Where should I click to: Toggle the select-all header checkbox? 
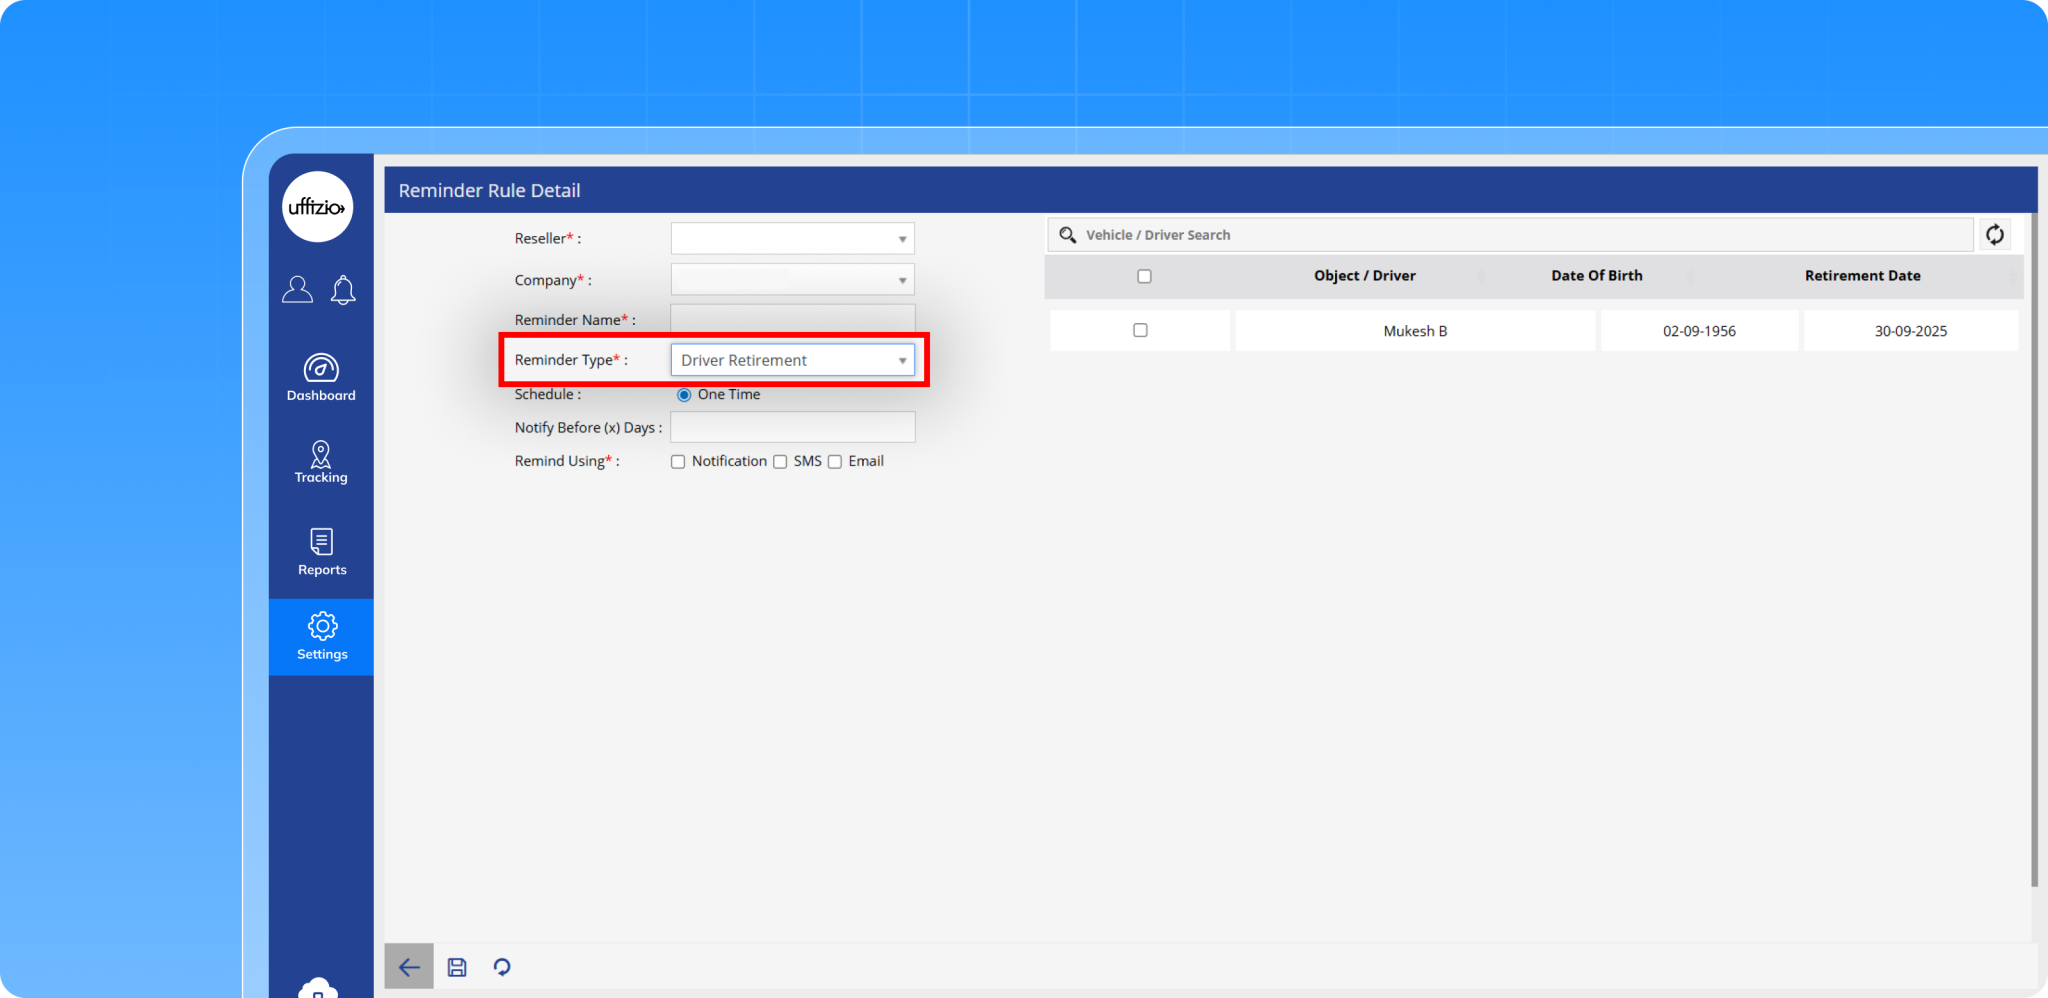[1144, 276]
